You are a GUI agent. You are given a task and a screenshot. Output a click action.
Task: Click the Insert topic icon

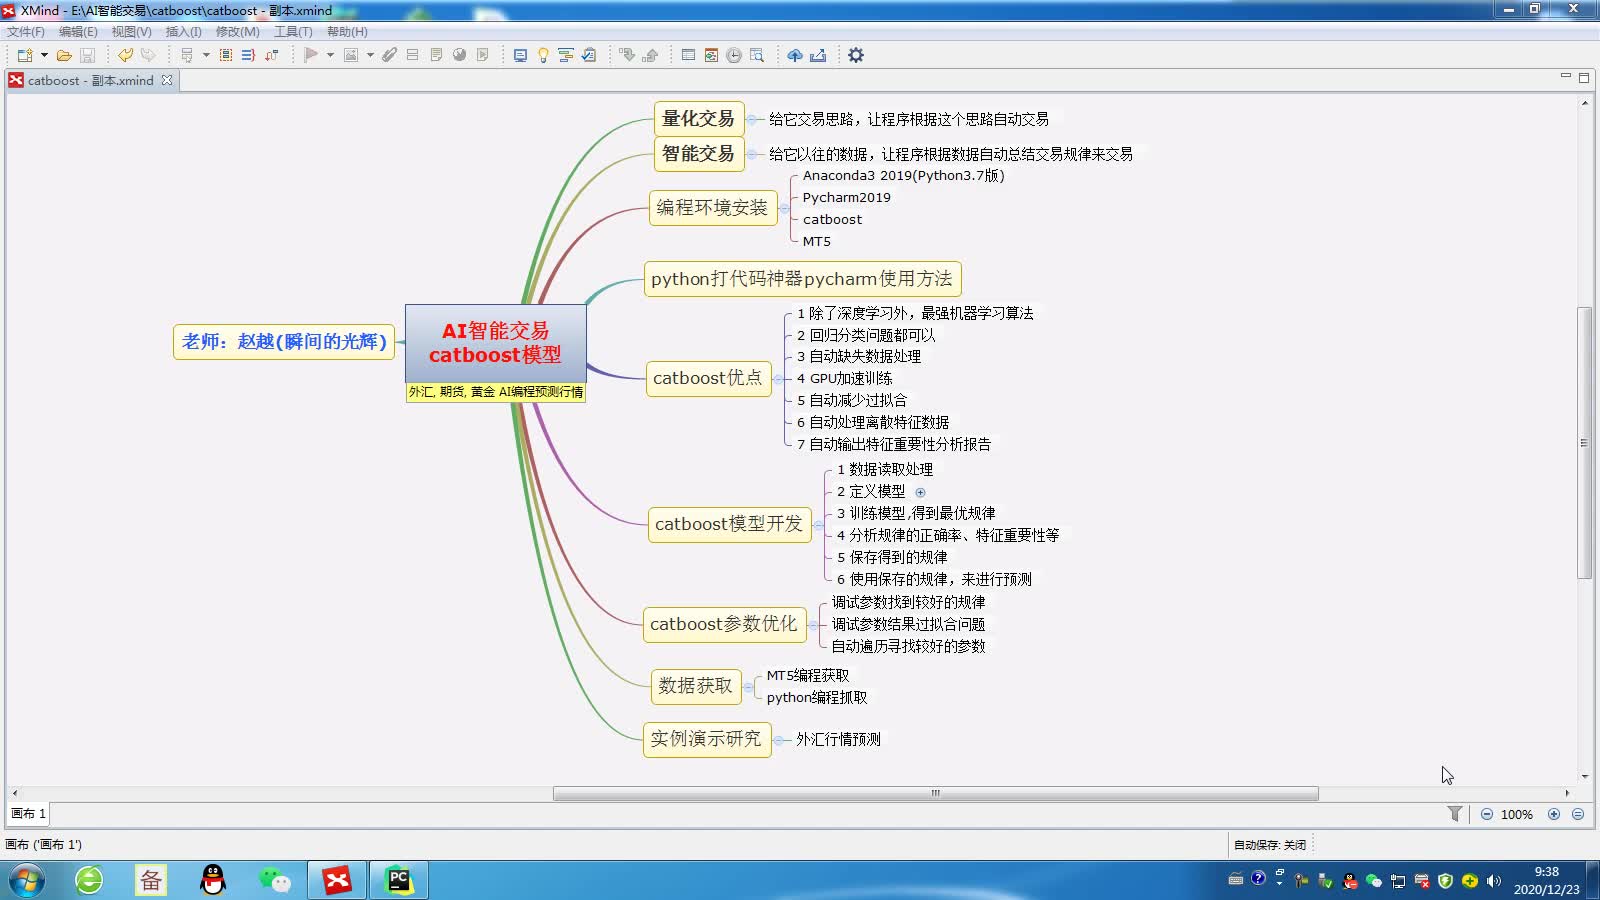click(187, 55)
